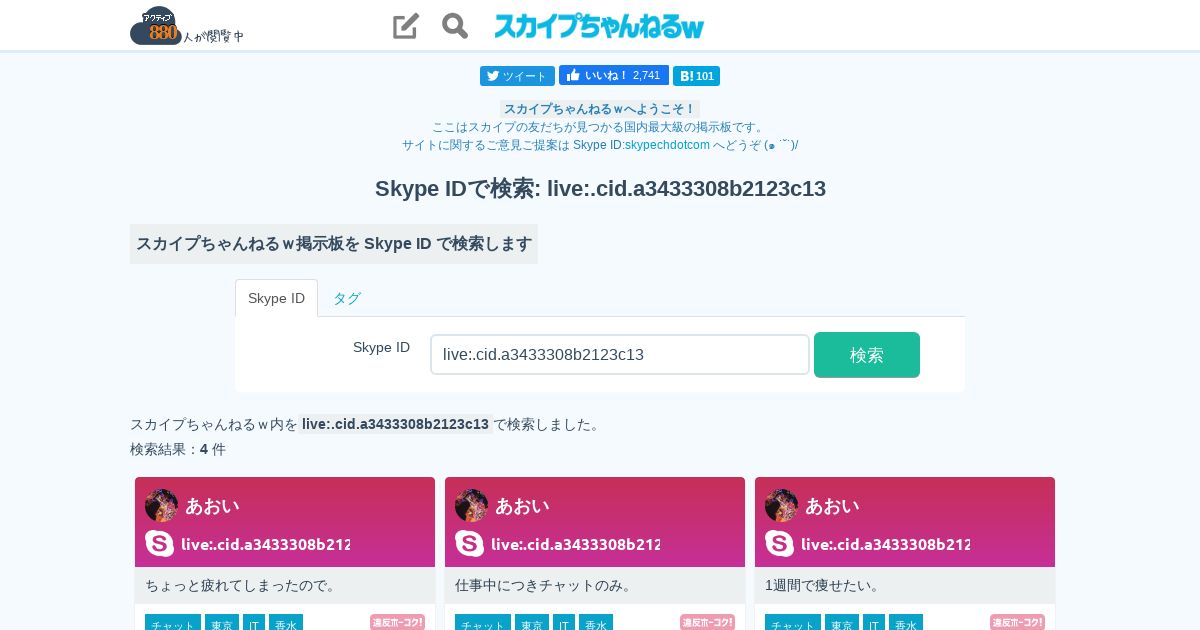The image size is (1200, 630).
Task: Click Skype icon in ちょっと疲れてしまったので card
Action: [159, 544]
